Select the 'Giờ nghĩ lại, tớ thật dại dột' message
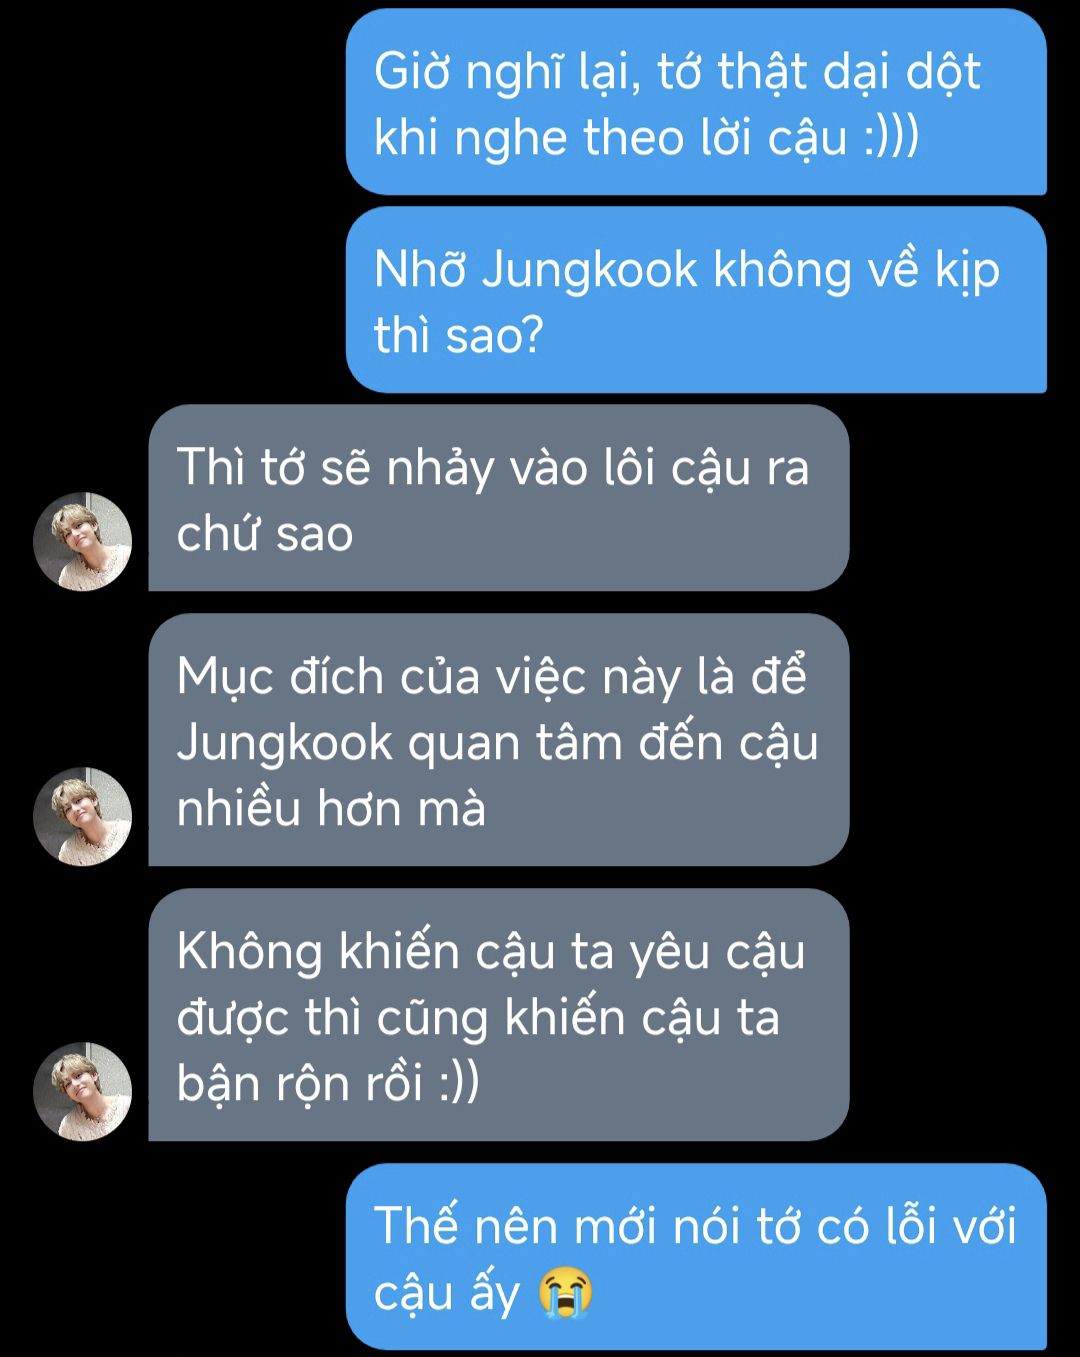The height and width of the screenshot is (1357, 1080). tap(696, 102)
